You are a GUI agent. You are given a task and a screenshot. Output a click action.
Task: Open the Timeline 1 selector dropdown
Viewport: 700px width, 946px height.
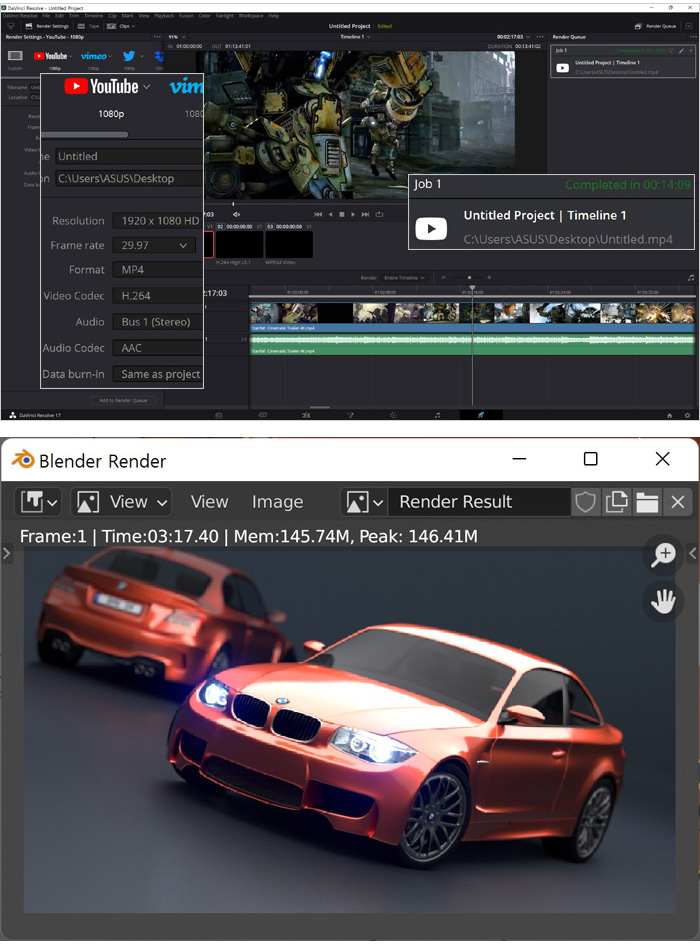[x=355, y=37]
